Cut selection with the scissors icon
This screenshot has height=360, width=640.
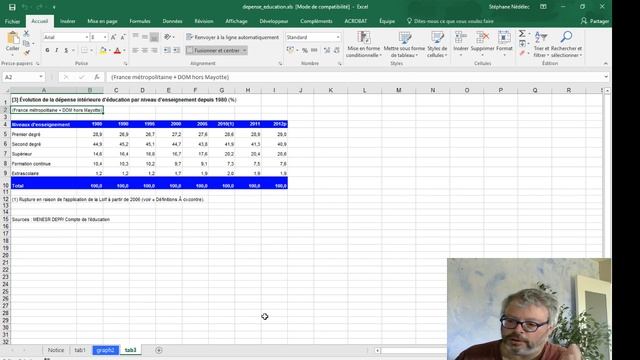[x=27, y=34]
